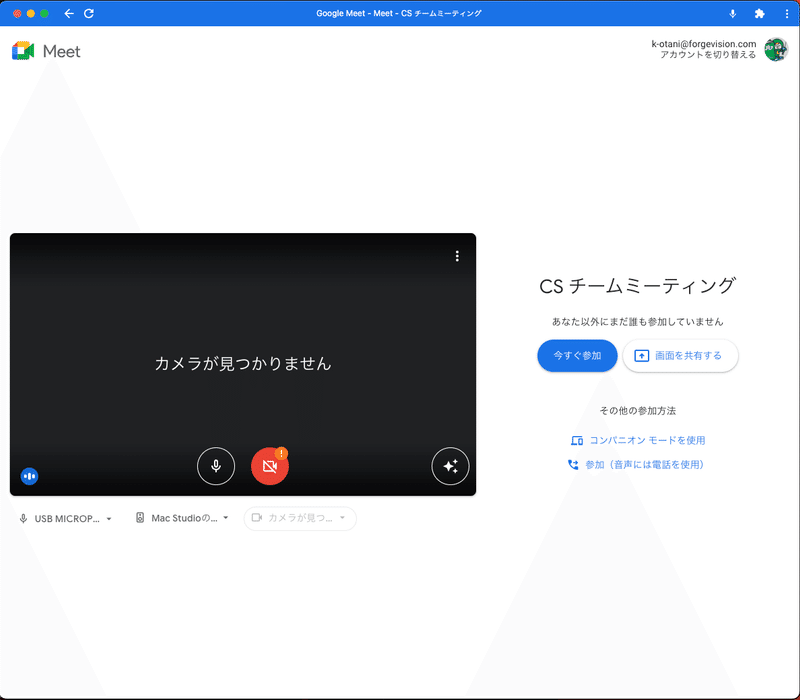
Task: Open the browser three-dot menu
Action: (787, 14)
